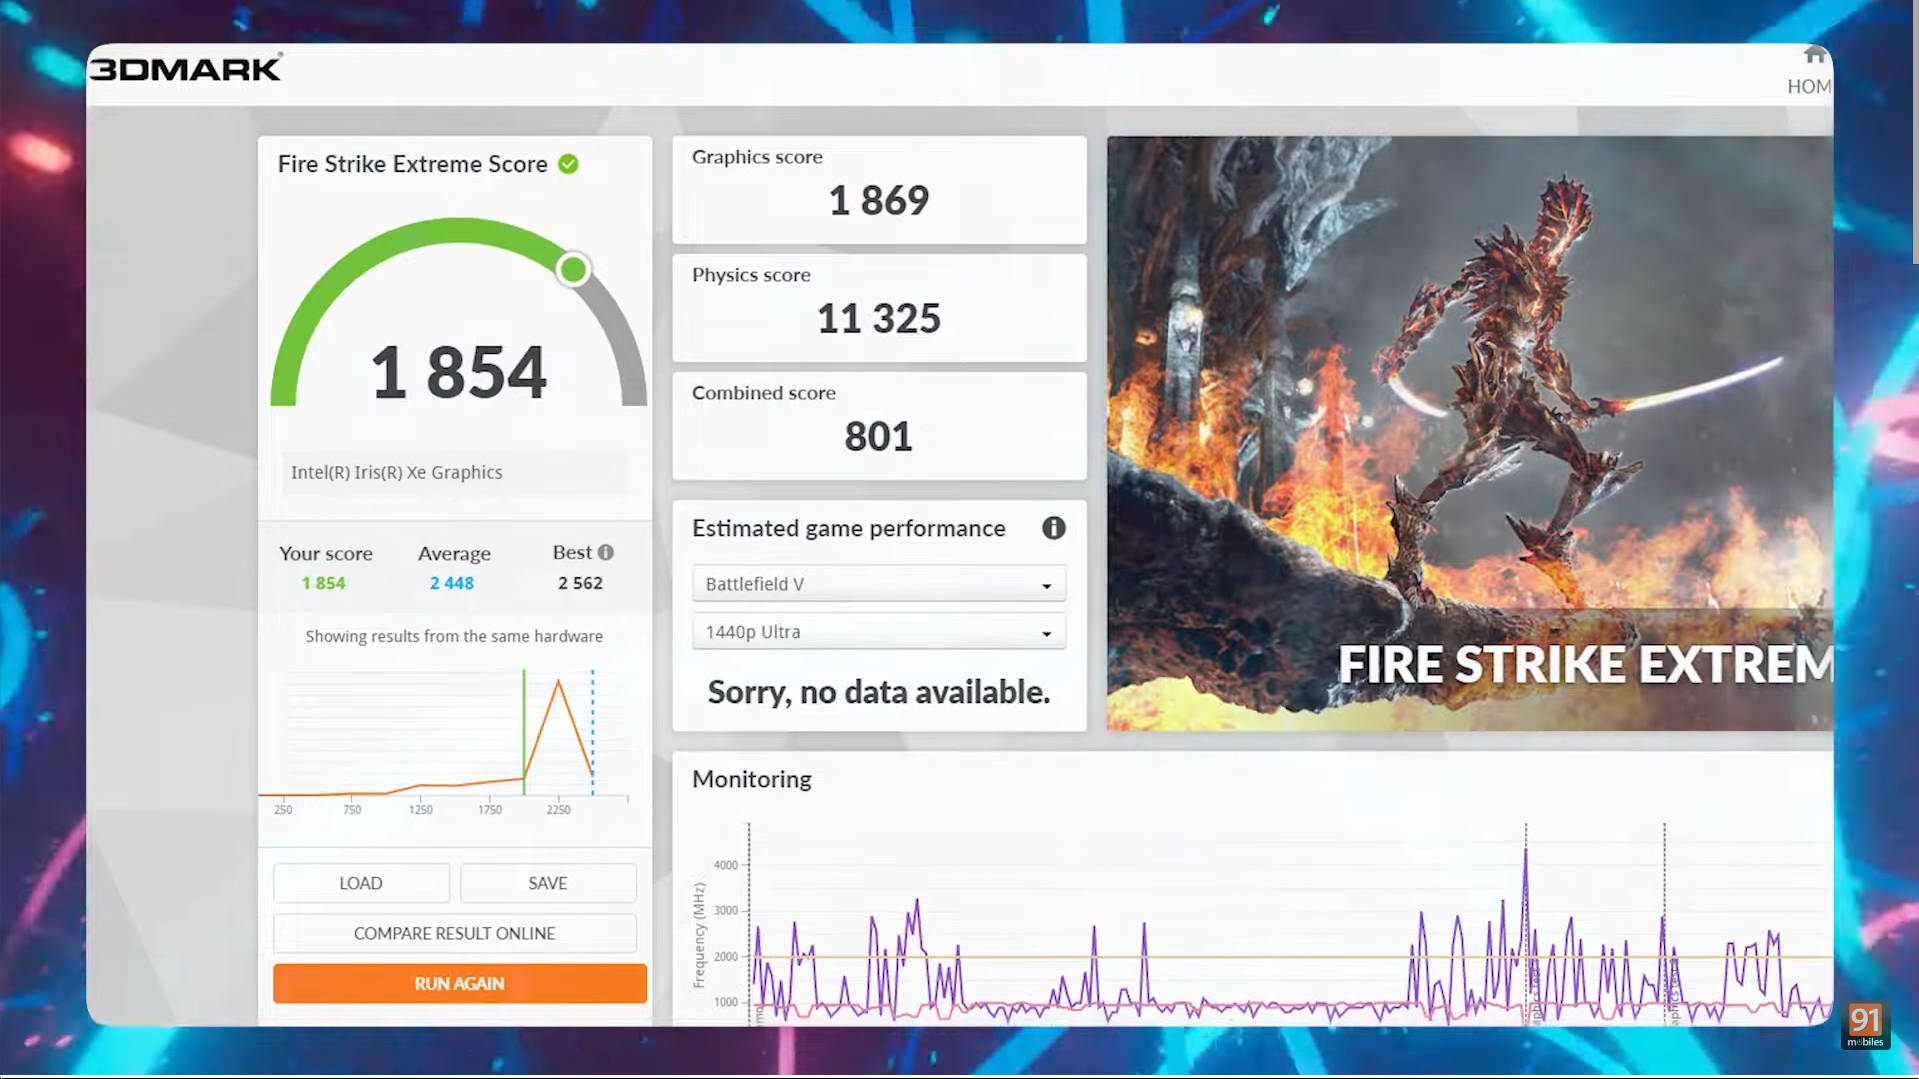
Task: Click the Combined score value 801
Action: [879, 436]
